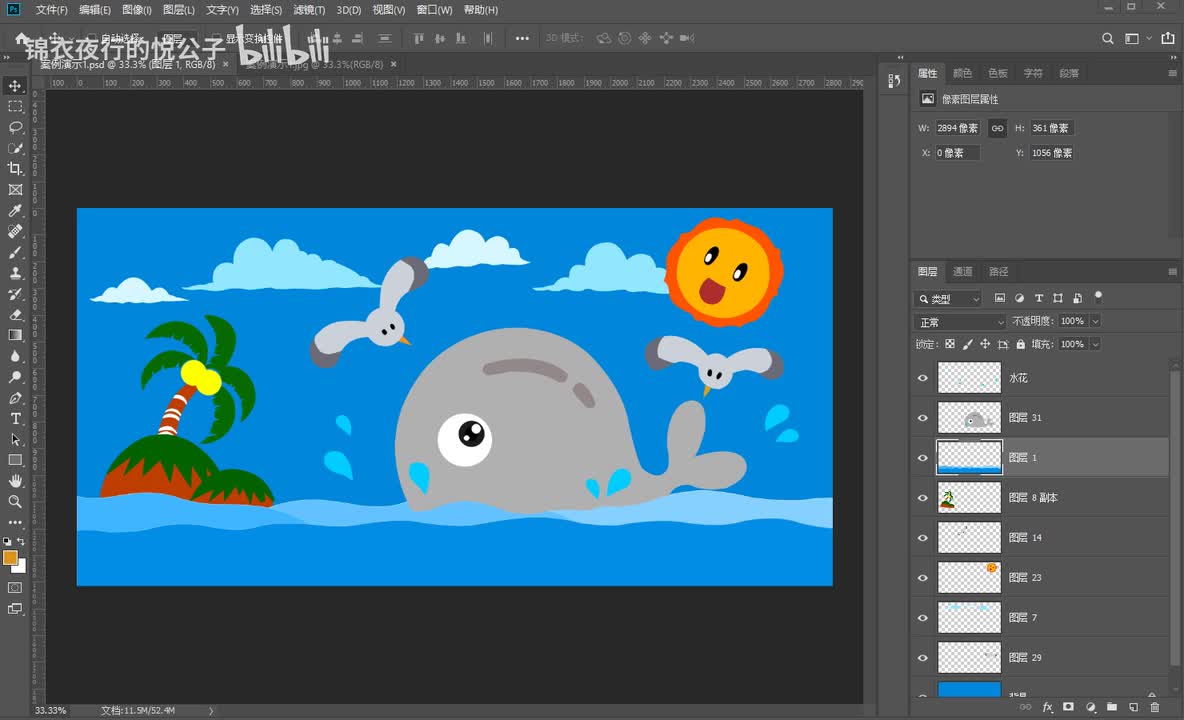The image size is (1184, 720).
Task: Hide the 图层 8 副本 layer
Action: (x=922, y=498)
